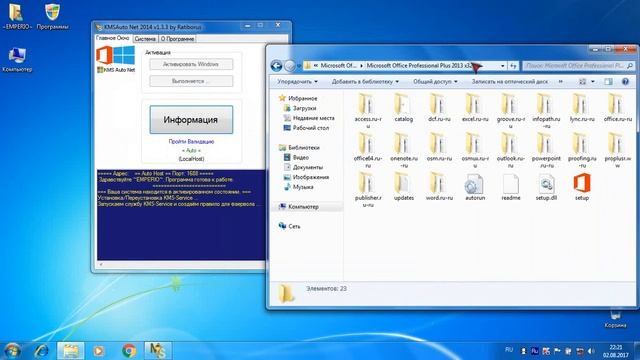Switch to the Главное Окно tab
Viewport: 640px width, 360px height.
[x=113, y=38]
